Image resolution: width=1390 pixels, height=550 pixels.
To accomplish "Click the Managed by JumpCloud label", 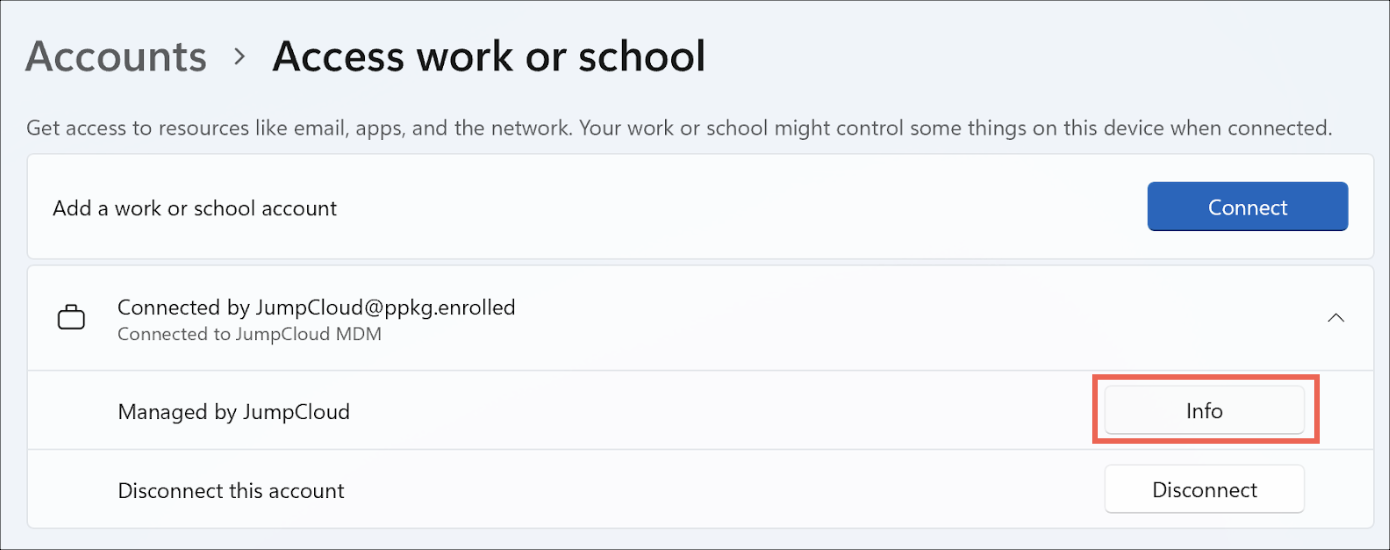I will [234, 411].
